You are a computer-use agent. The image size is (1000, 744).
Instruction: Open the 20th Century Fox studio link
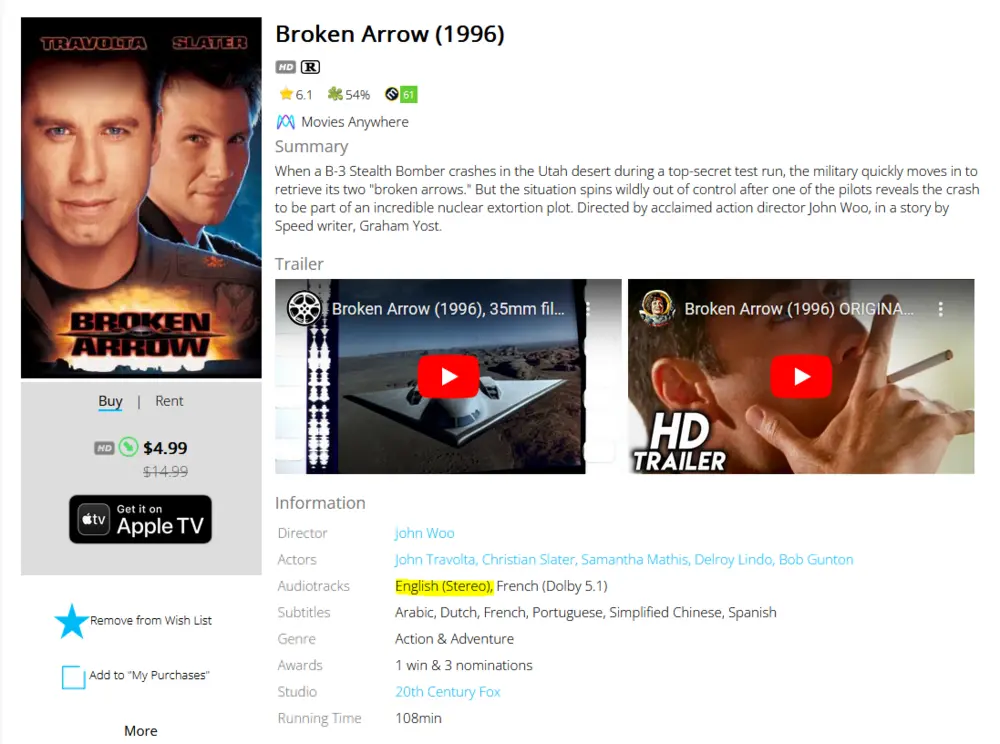(447, 692)
